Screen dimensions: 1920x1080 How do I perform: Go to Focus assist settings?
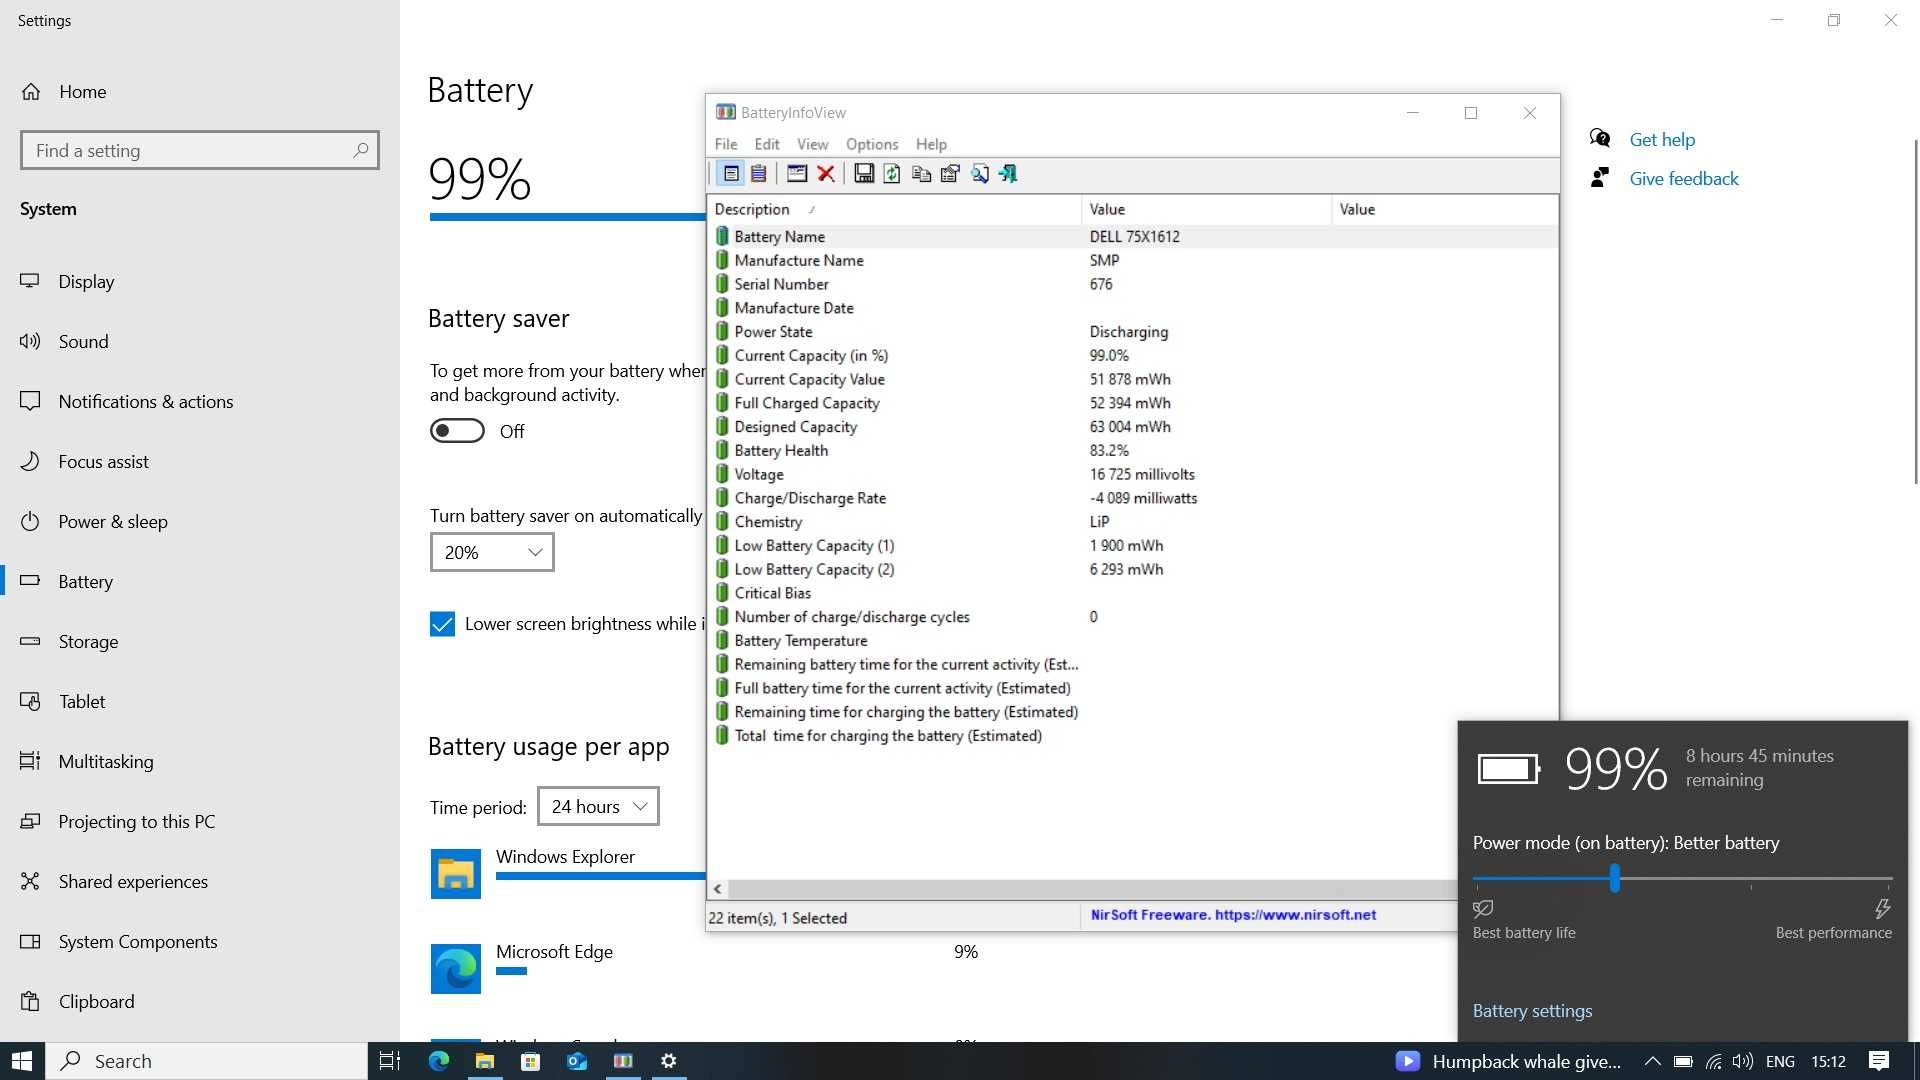pos(200,462)
